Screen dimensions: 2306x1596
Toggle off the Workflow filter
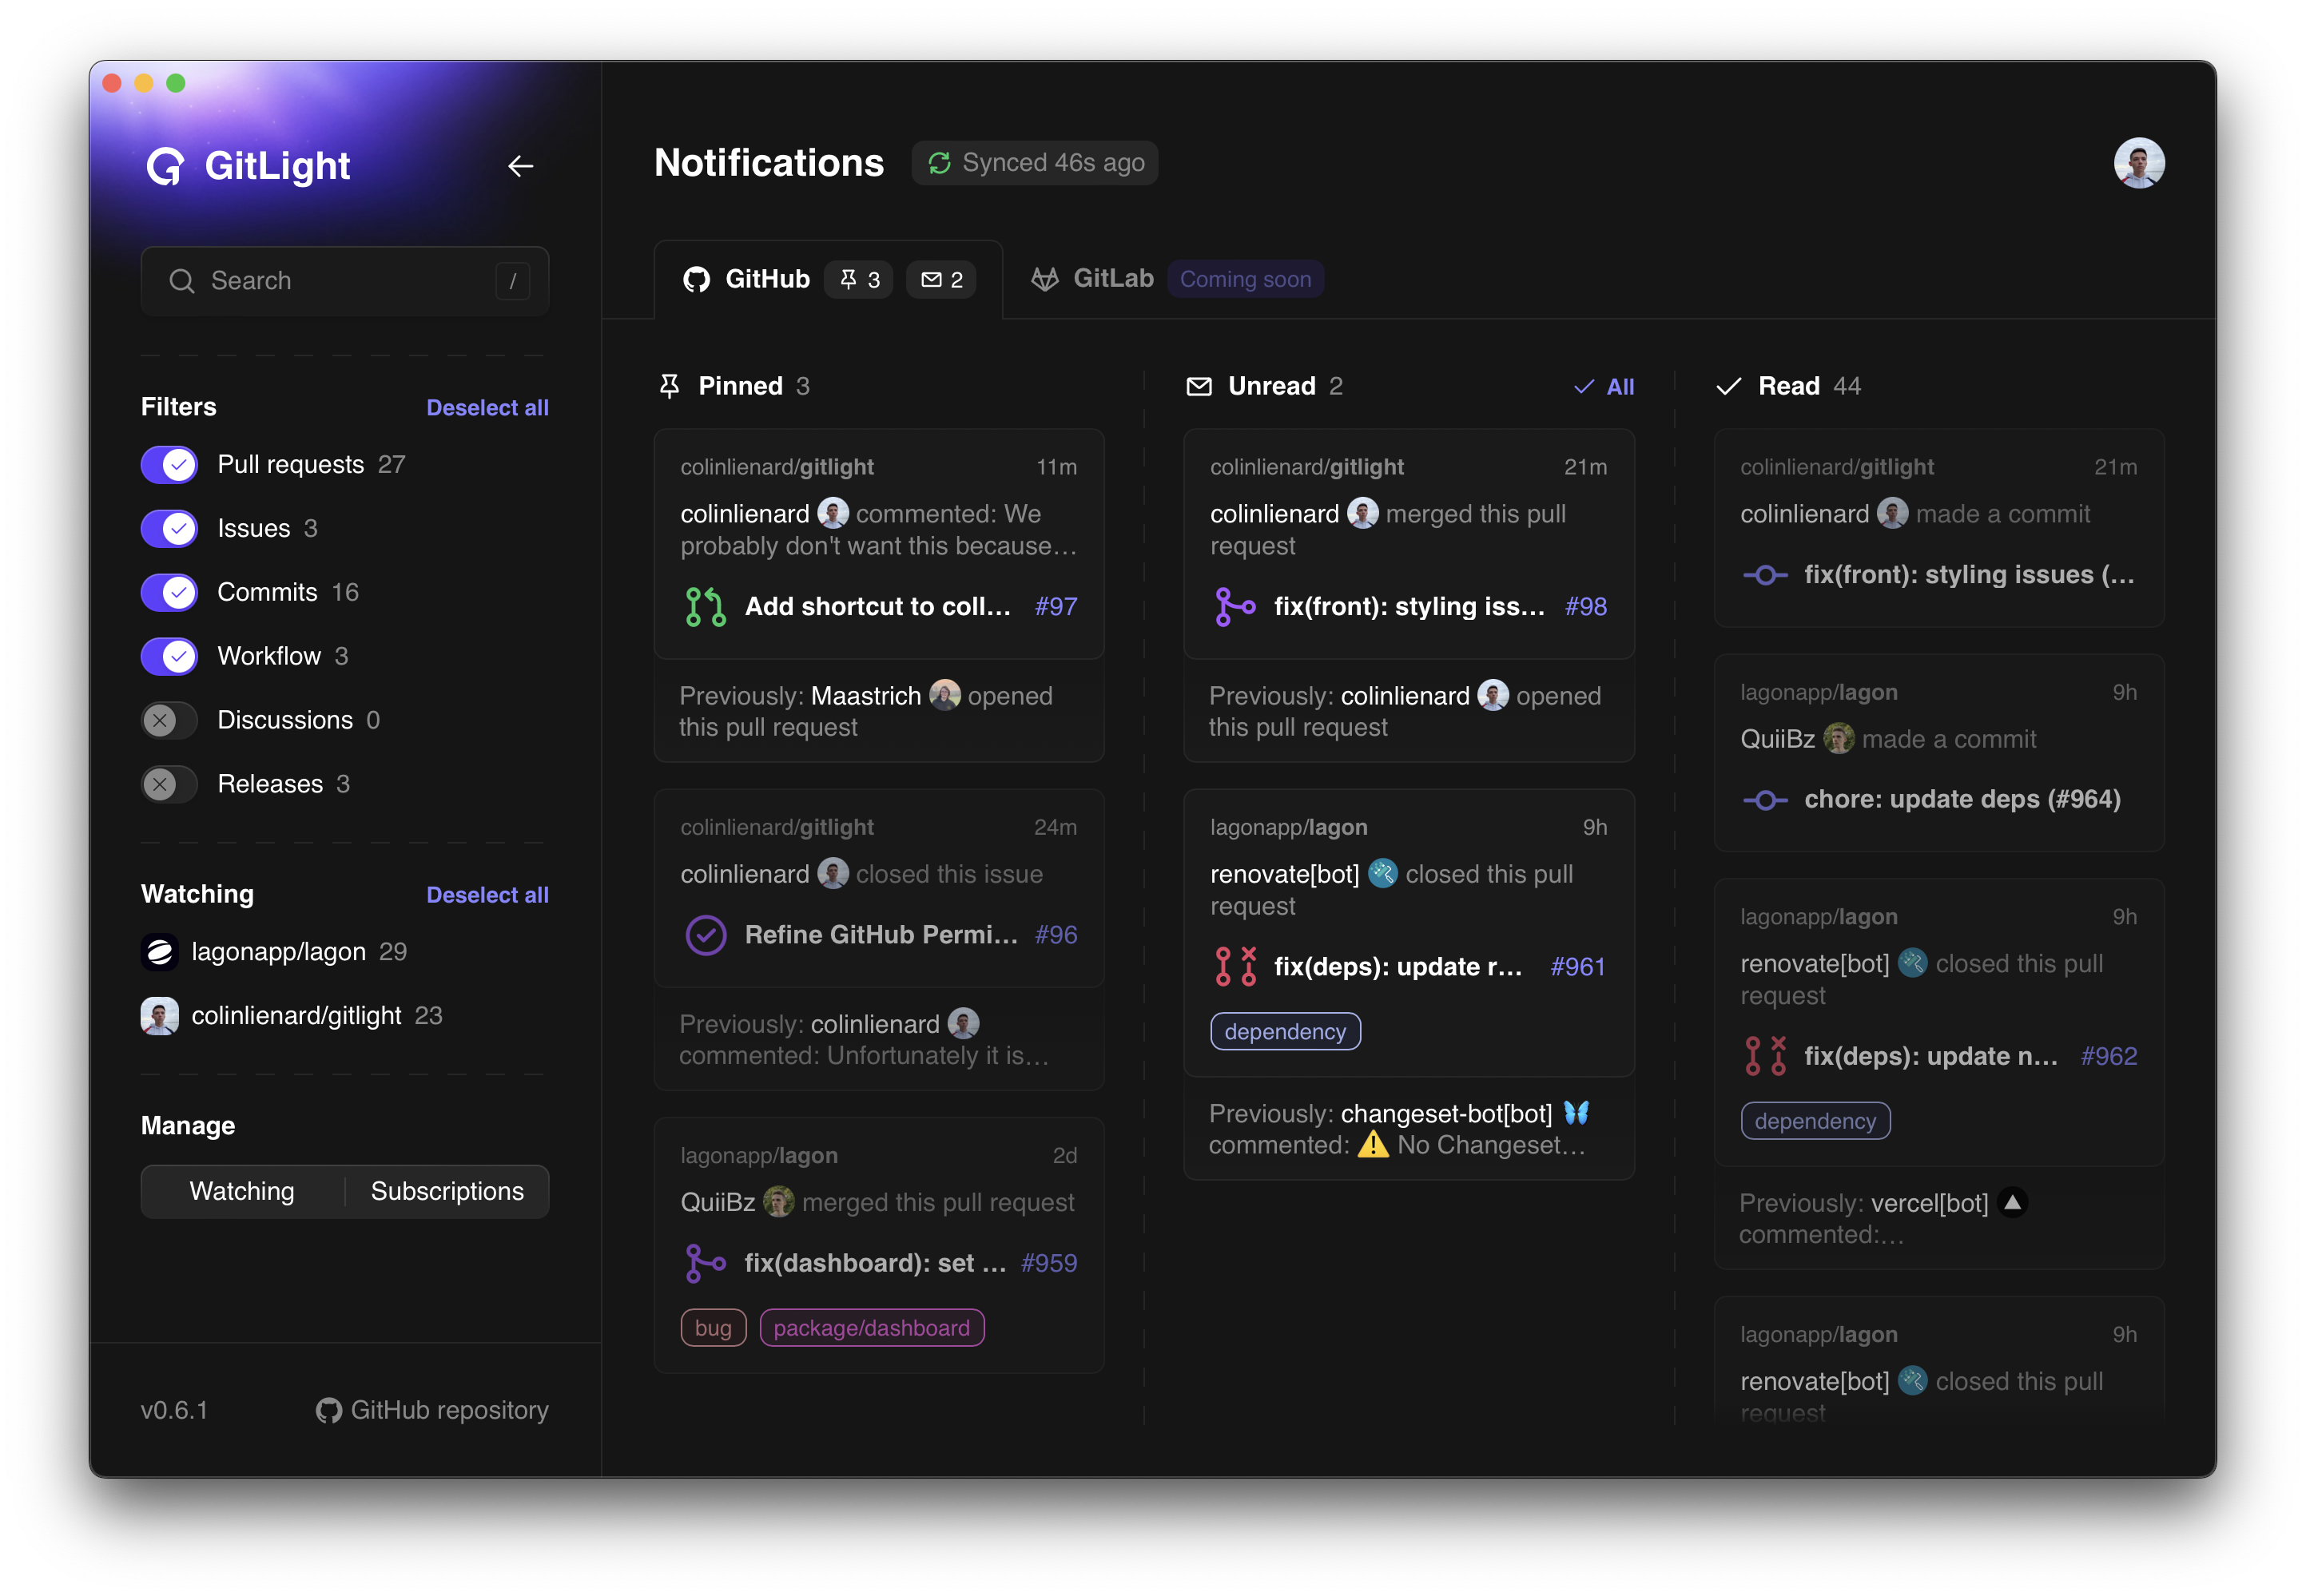170,656
